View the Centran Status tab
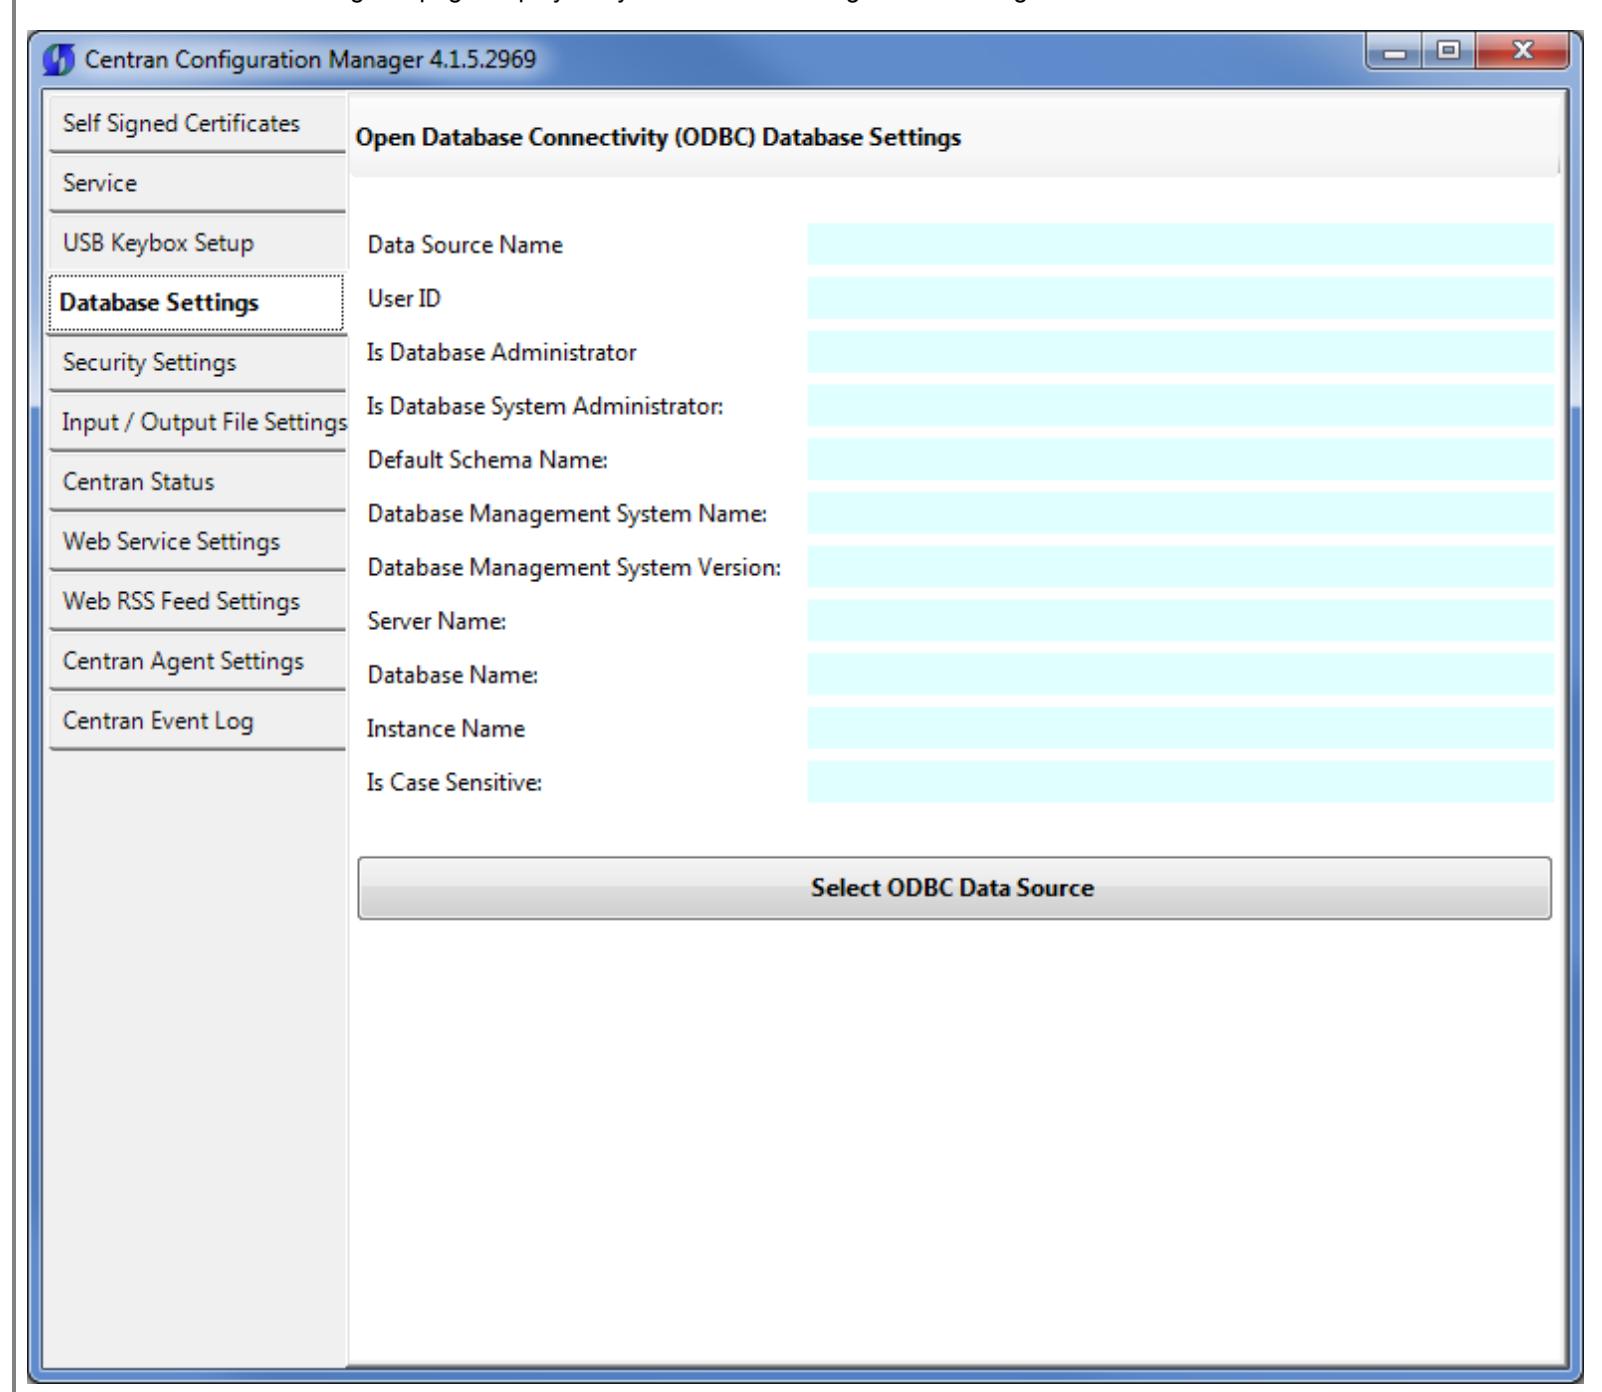 (197, 482)
